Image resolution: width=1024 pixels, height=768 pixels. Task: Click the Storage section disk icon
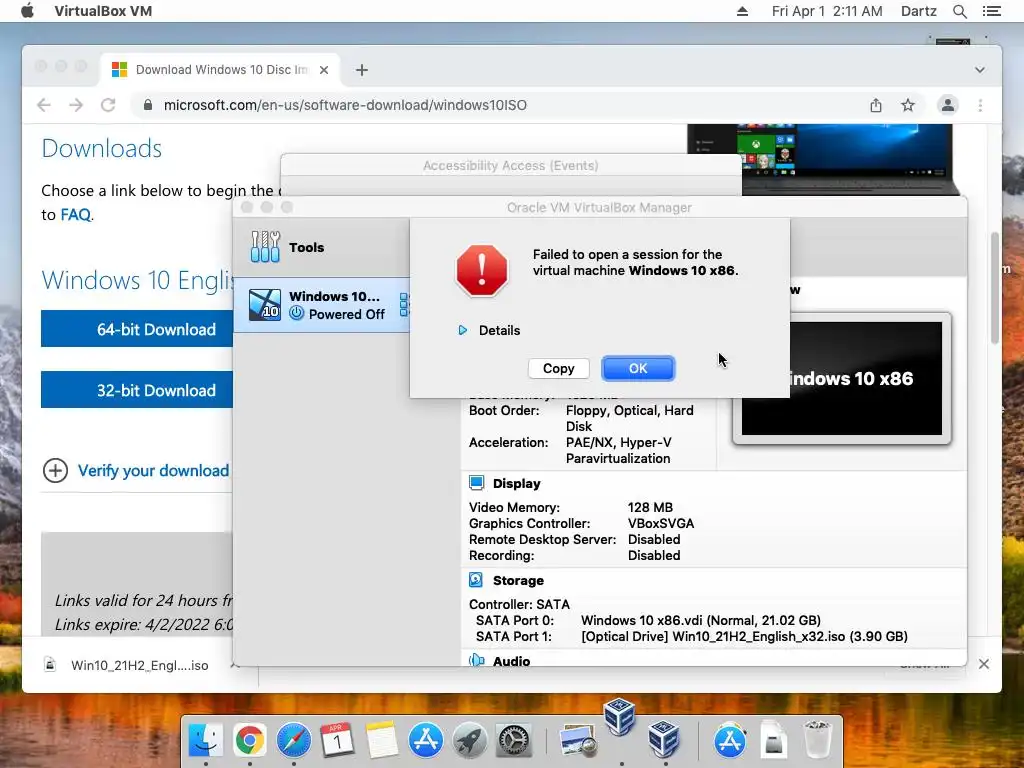[476, 580]
